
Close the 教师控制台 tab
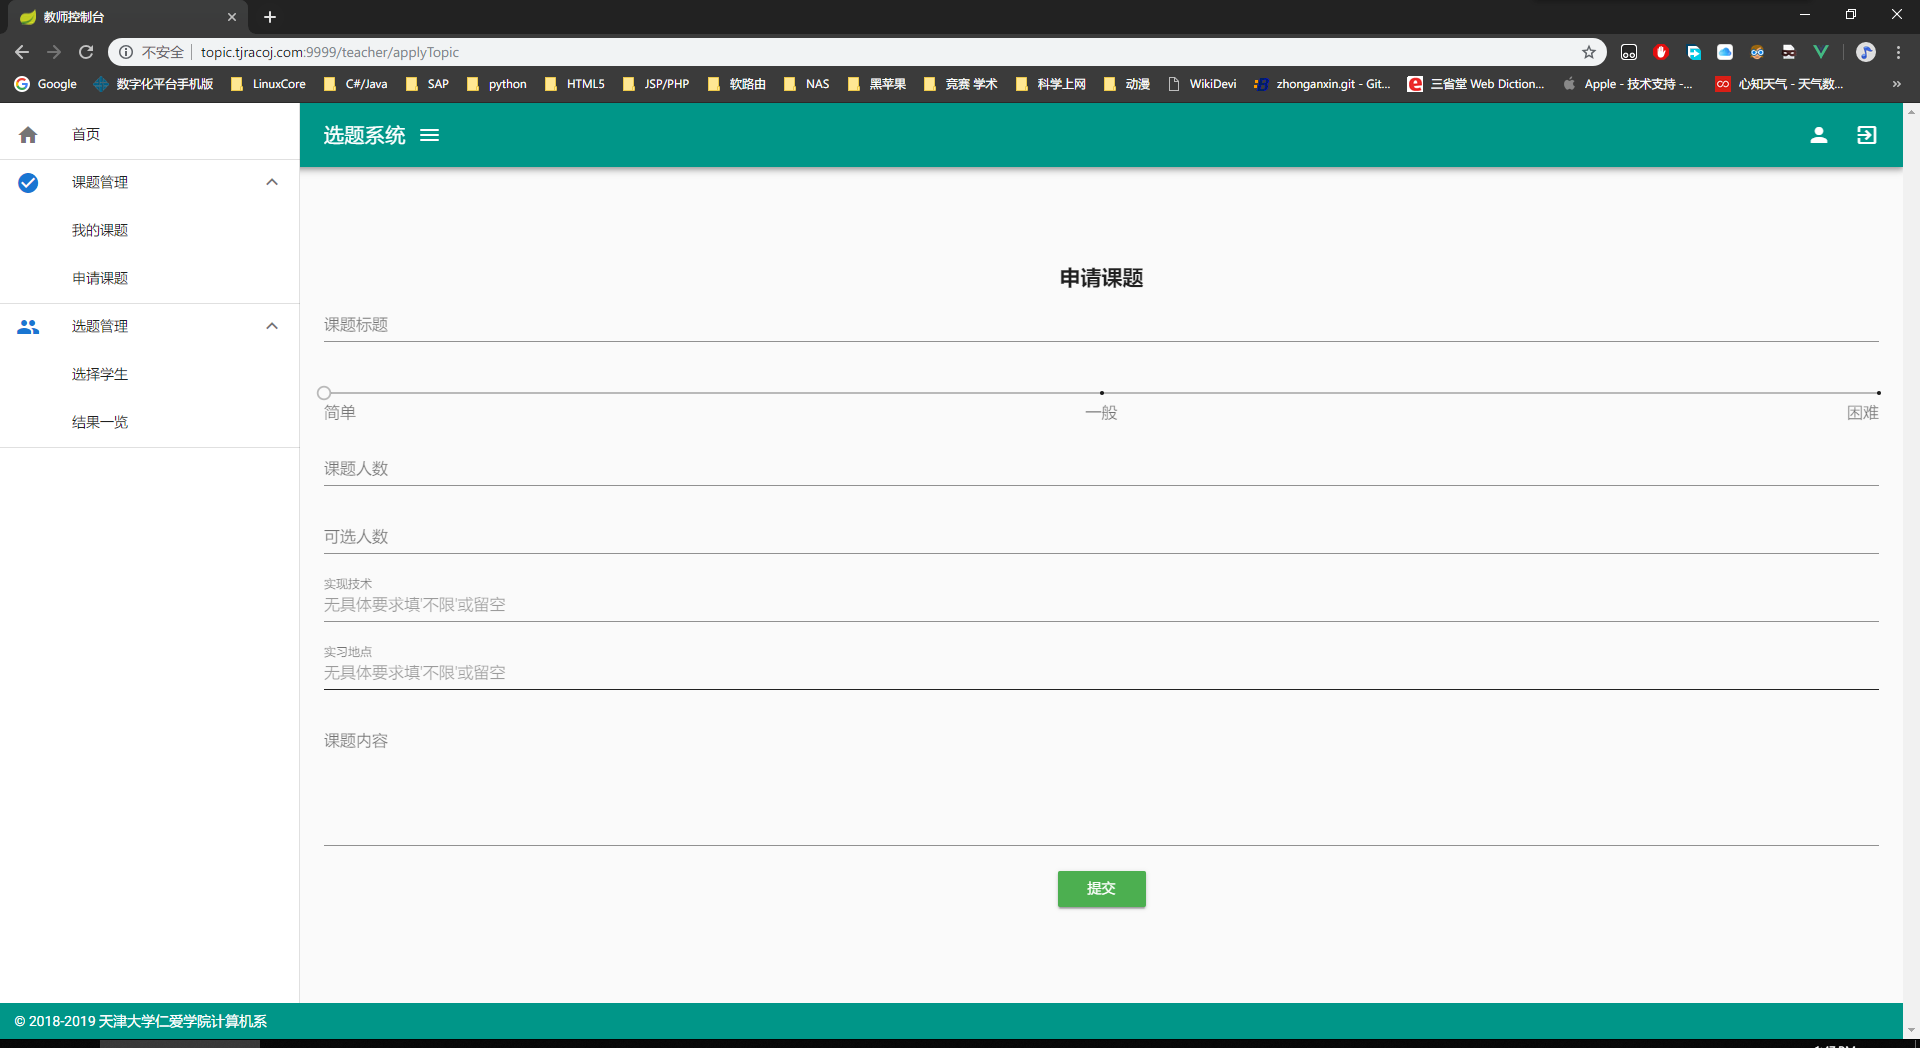coord(232,17)
